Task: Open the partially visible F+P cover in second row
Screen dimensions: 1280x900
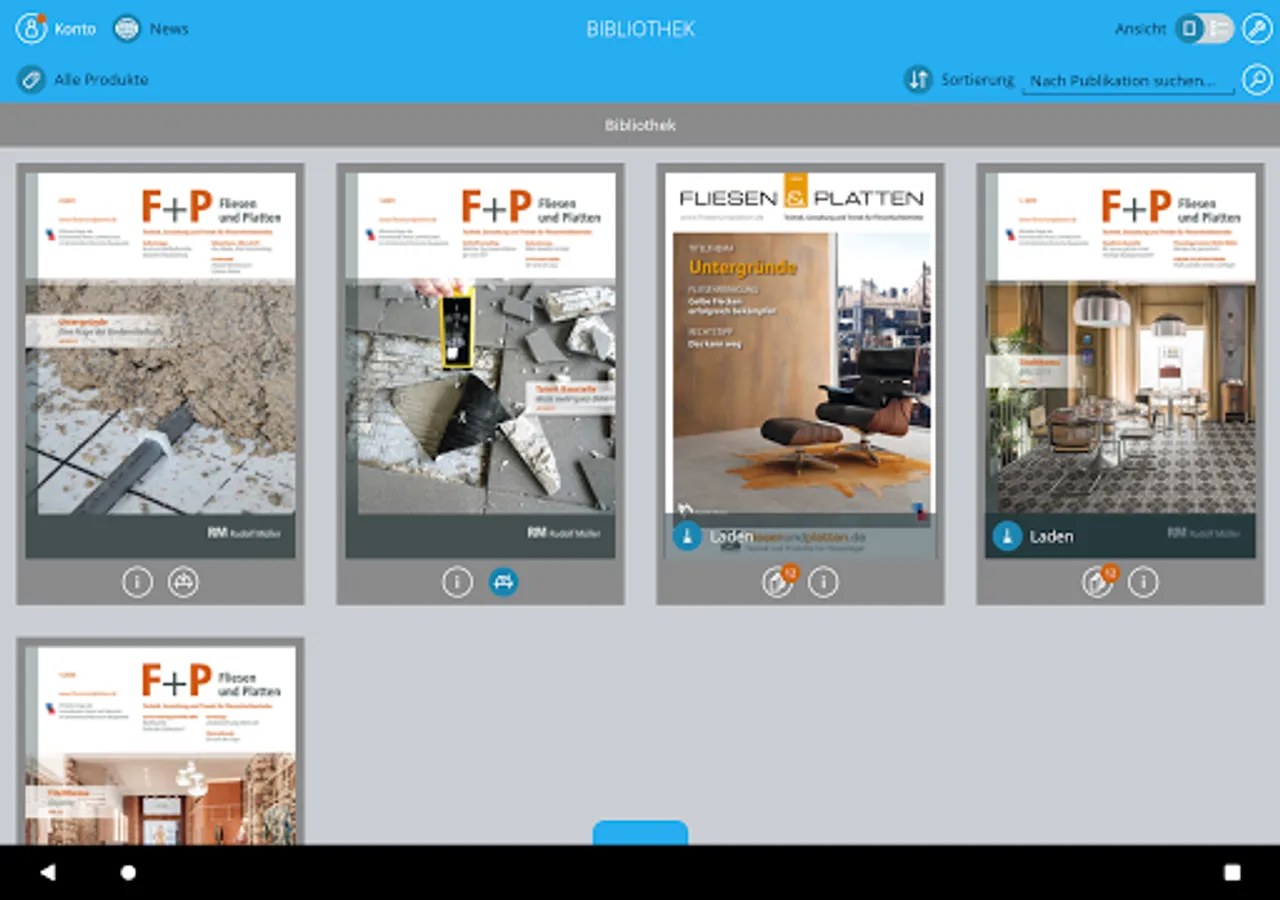Action: (x=160, y=745)
